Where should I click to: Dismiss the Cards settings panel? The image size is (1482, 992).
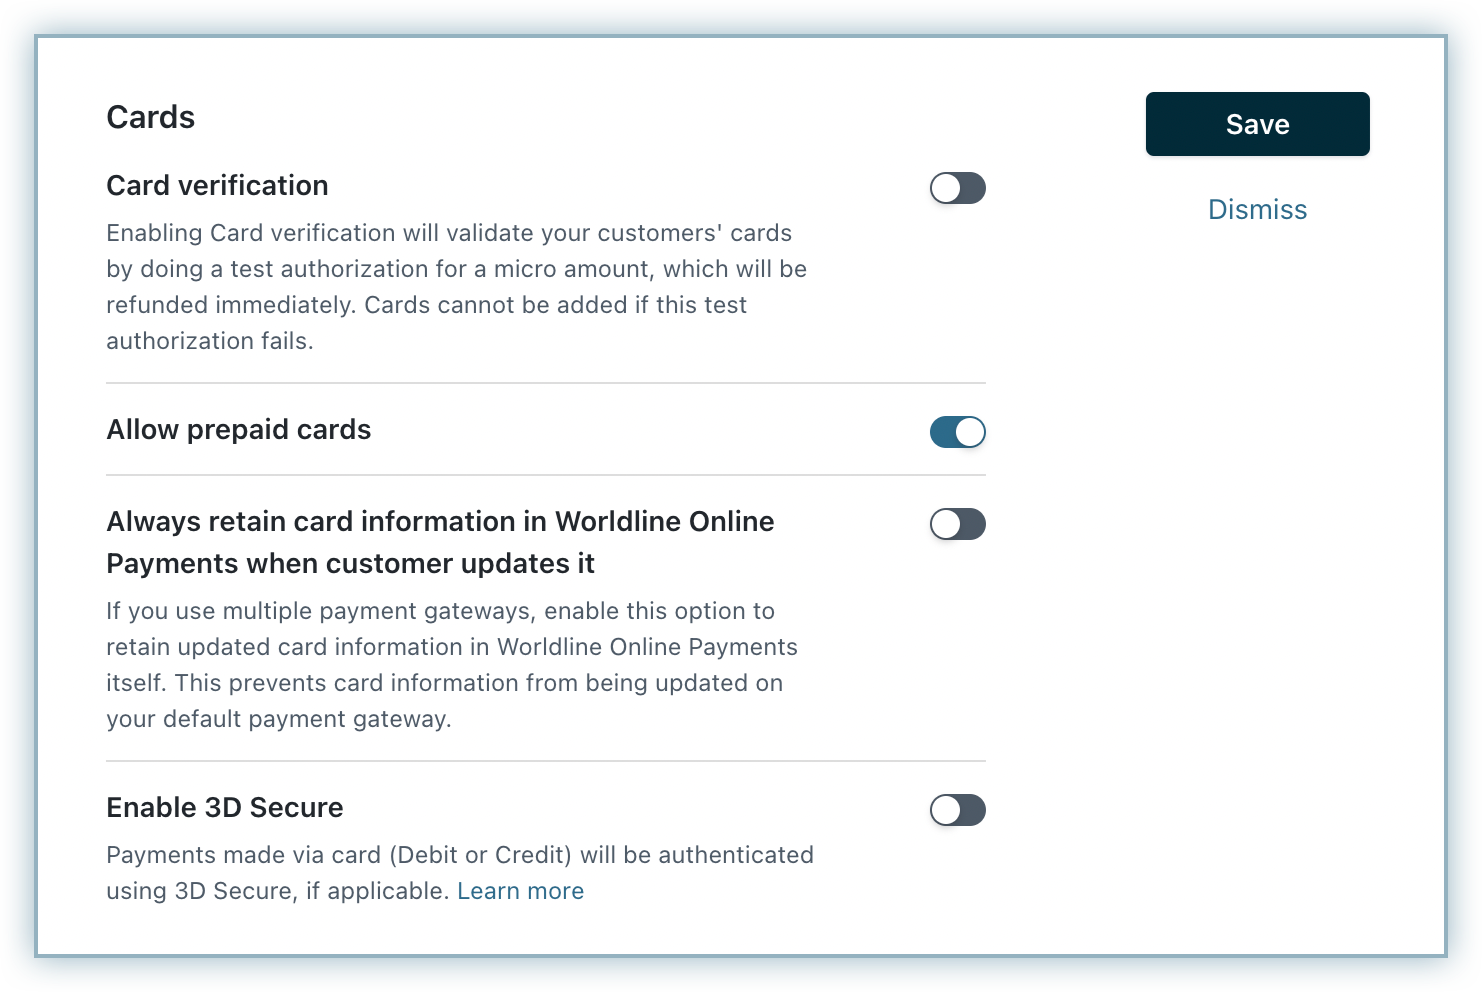click(x=1257, y=210)
